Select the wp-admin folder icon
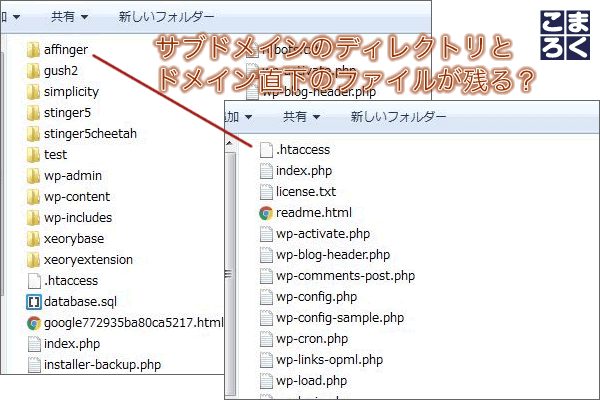 (33, 176)
